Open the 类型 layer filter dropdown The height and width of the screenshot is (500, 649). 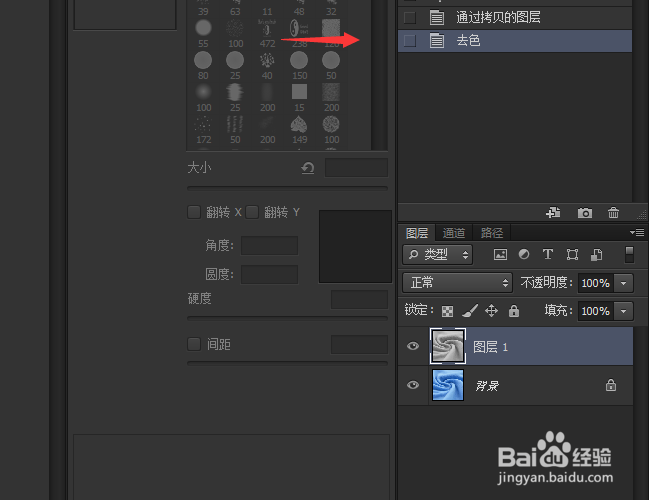[x=437, y=254]
